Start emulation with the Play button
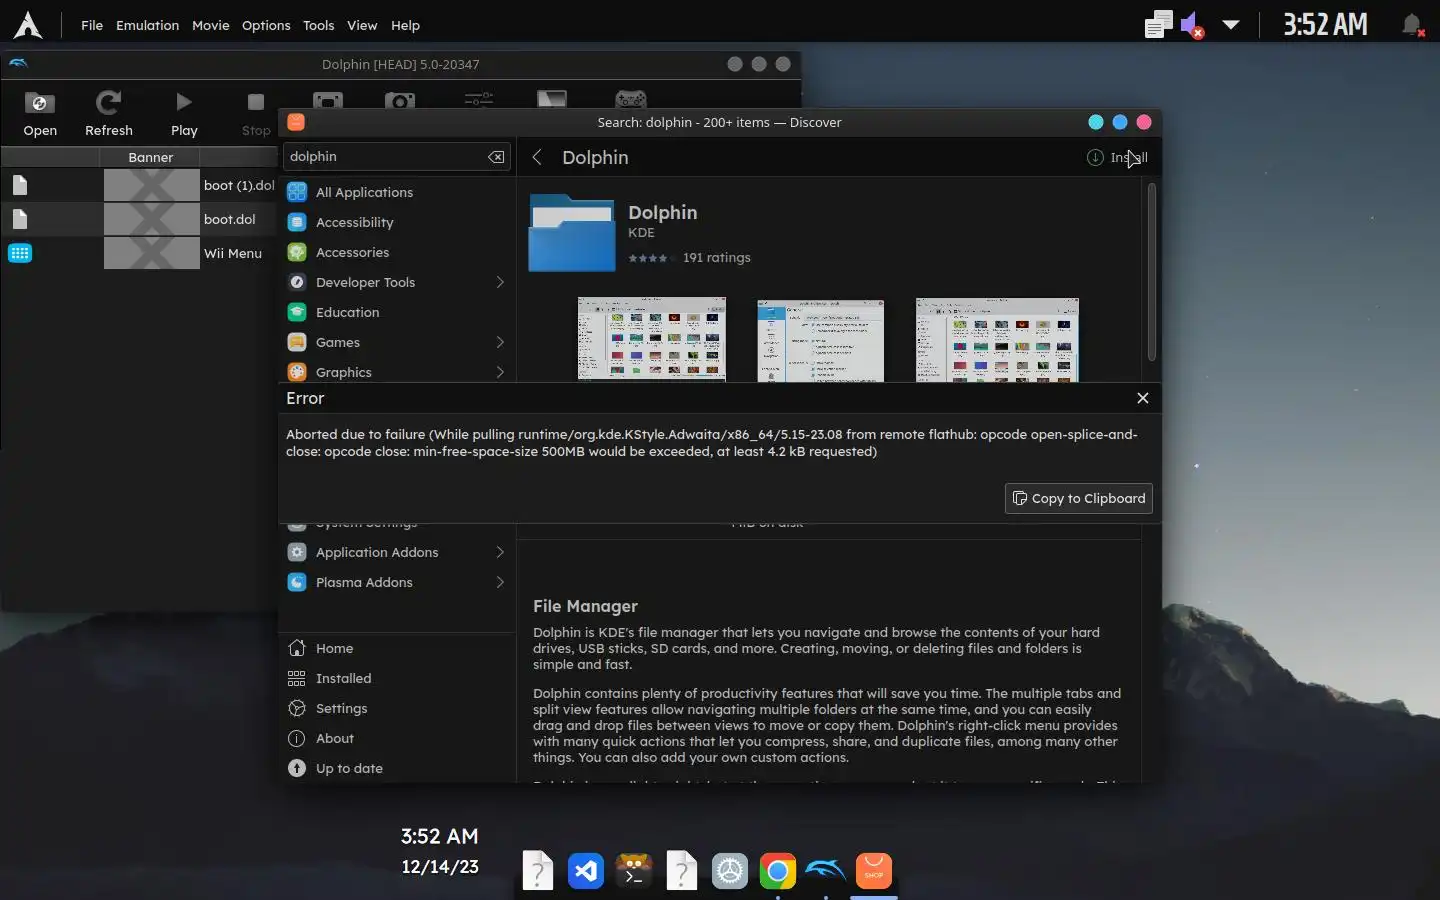The image size is (1440, 900). [x=184, y=113]
